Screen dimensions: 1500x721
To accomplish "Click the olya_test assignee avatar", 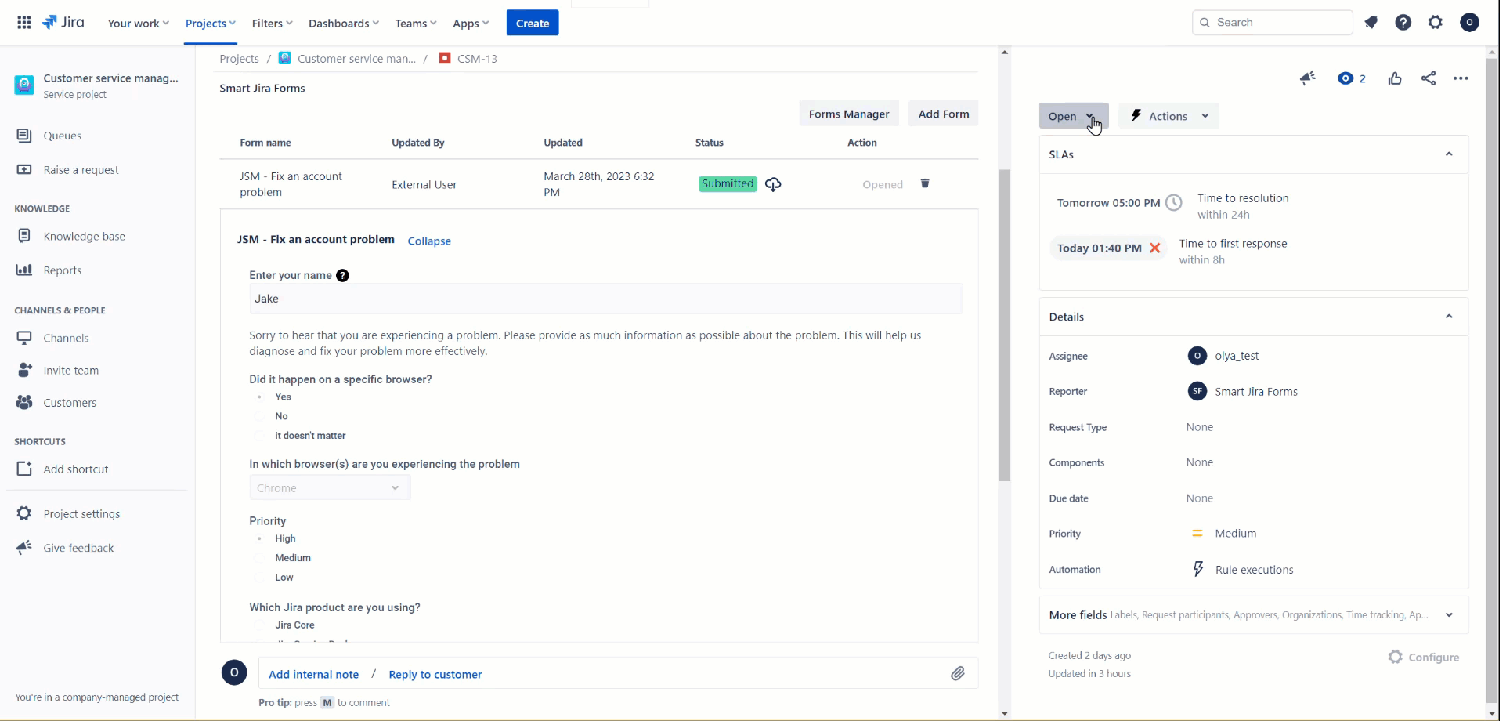I will click(x=1197, y=355).
